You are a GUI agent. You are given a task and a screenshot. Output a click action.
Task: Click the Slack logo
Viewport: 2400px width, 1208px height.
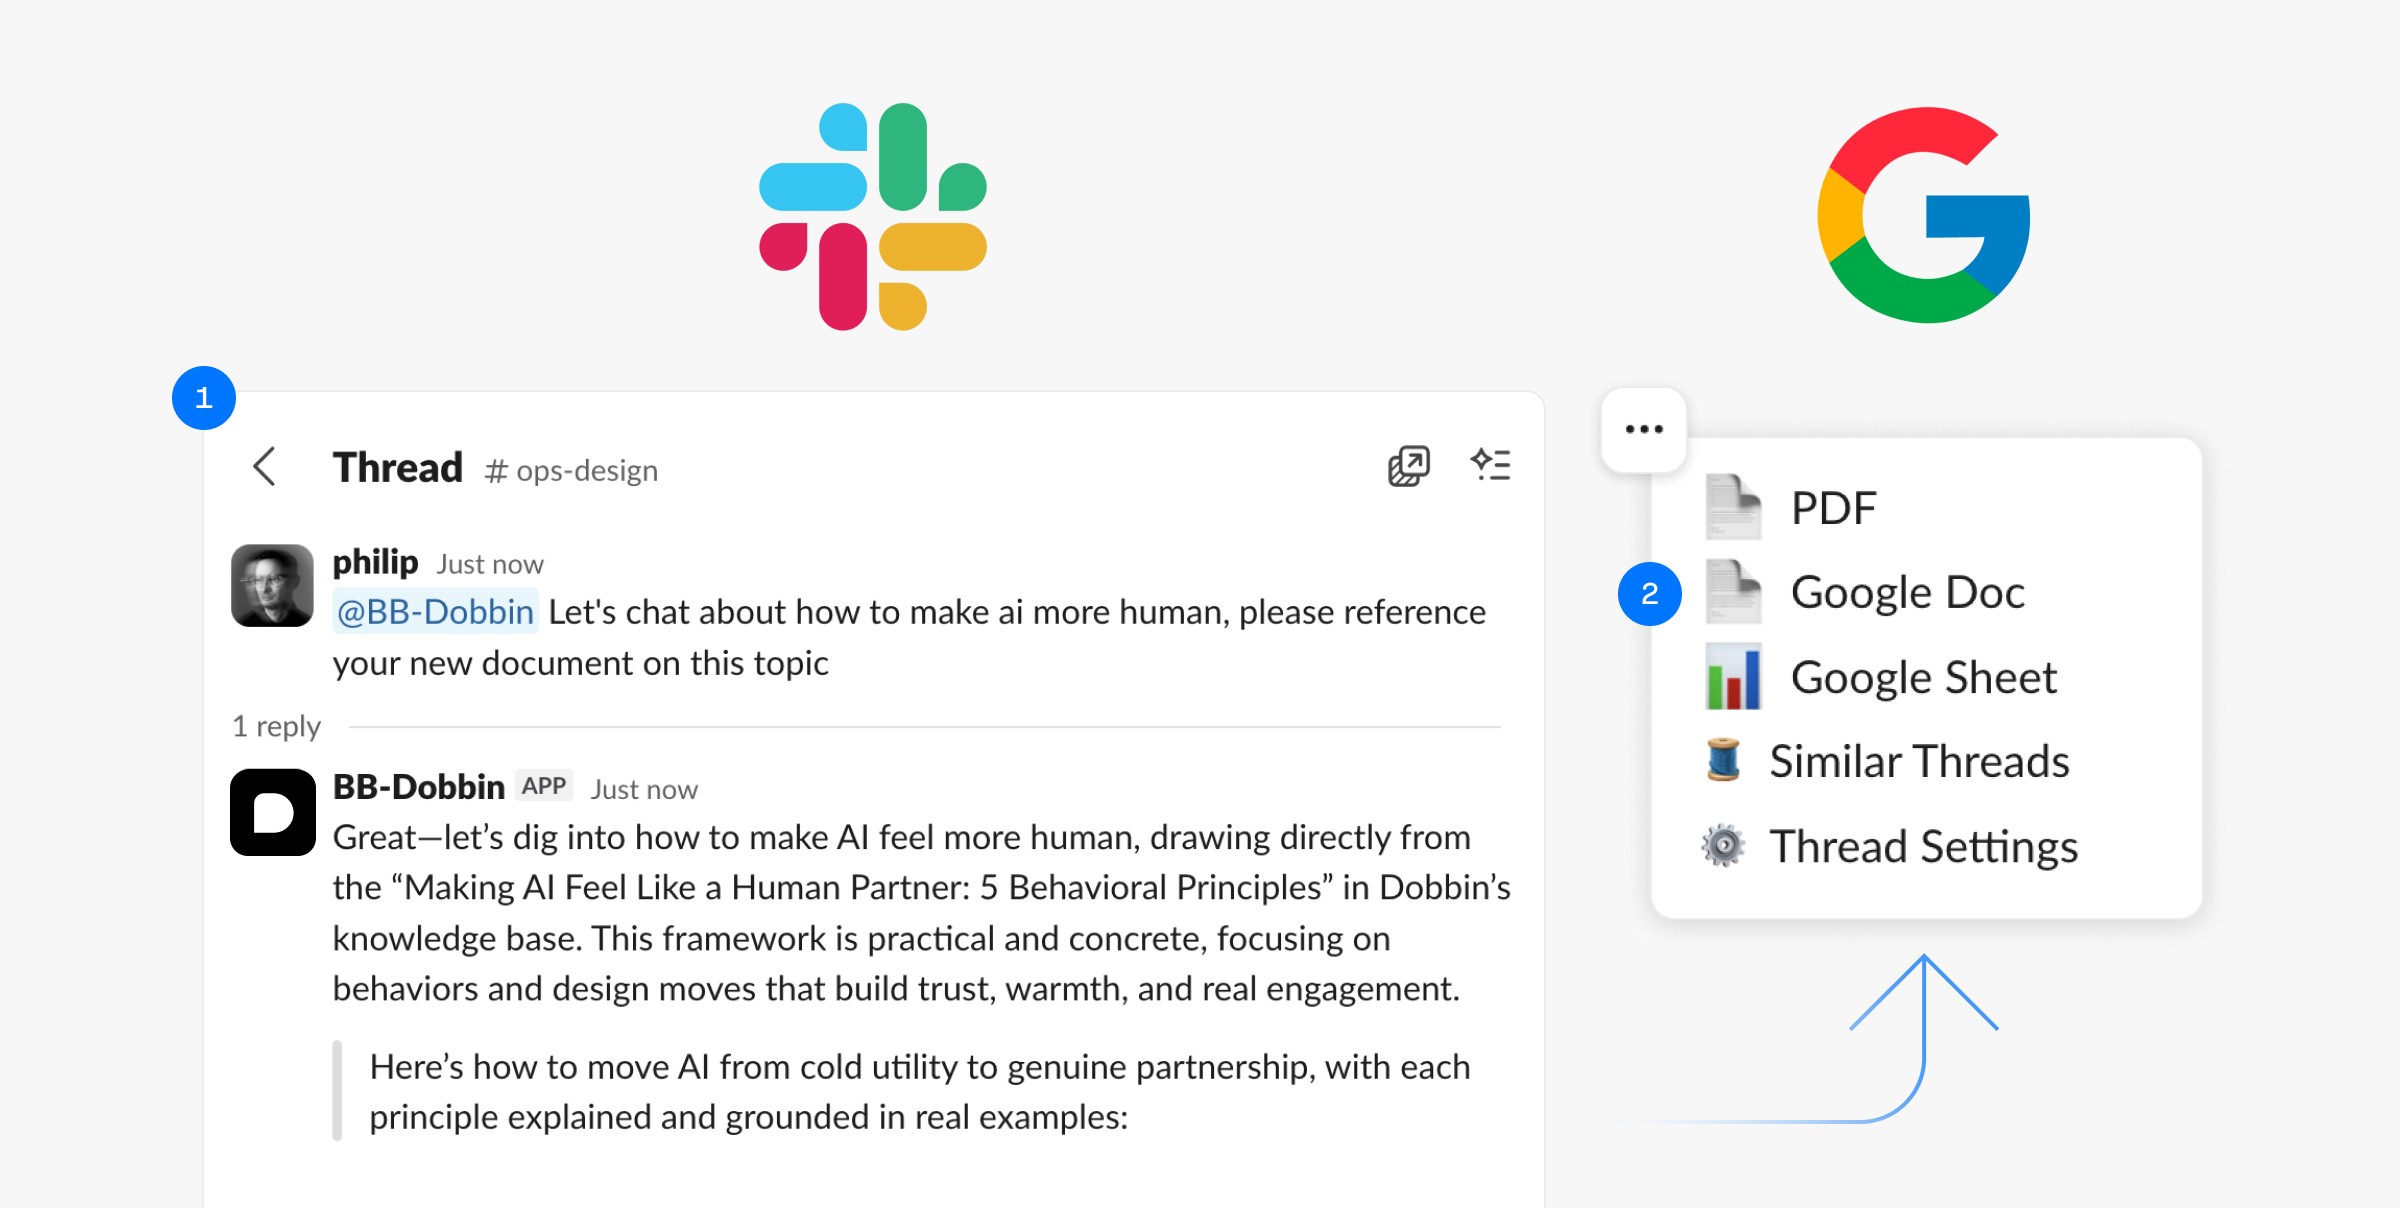(x=872, y=217)
